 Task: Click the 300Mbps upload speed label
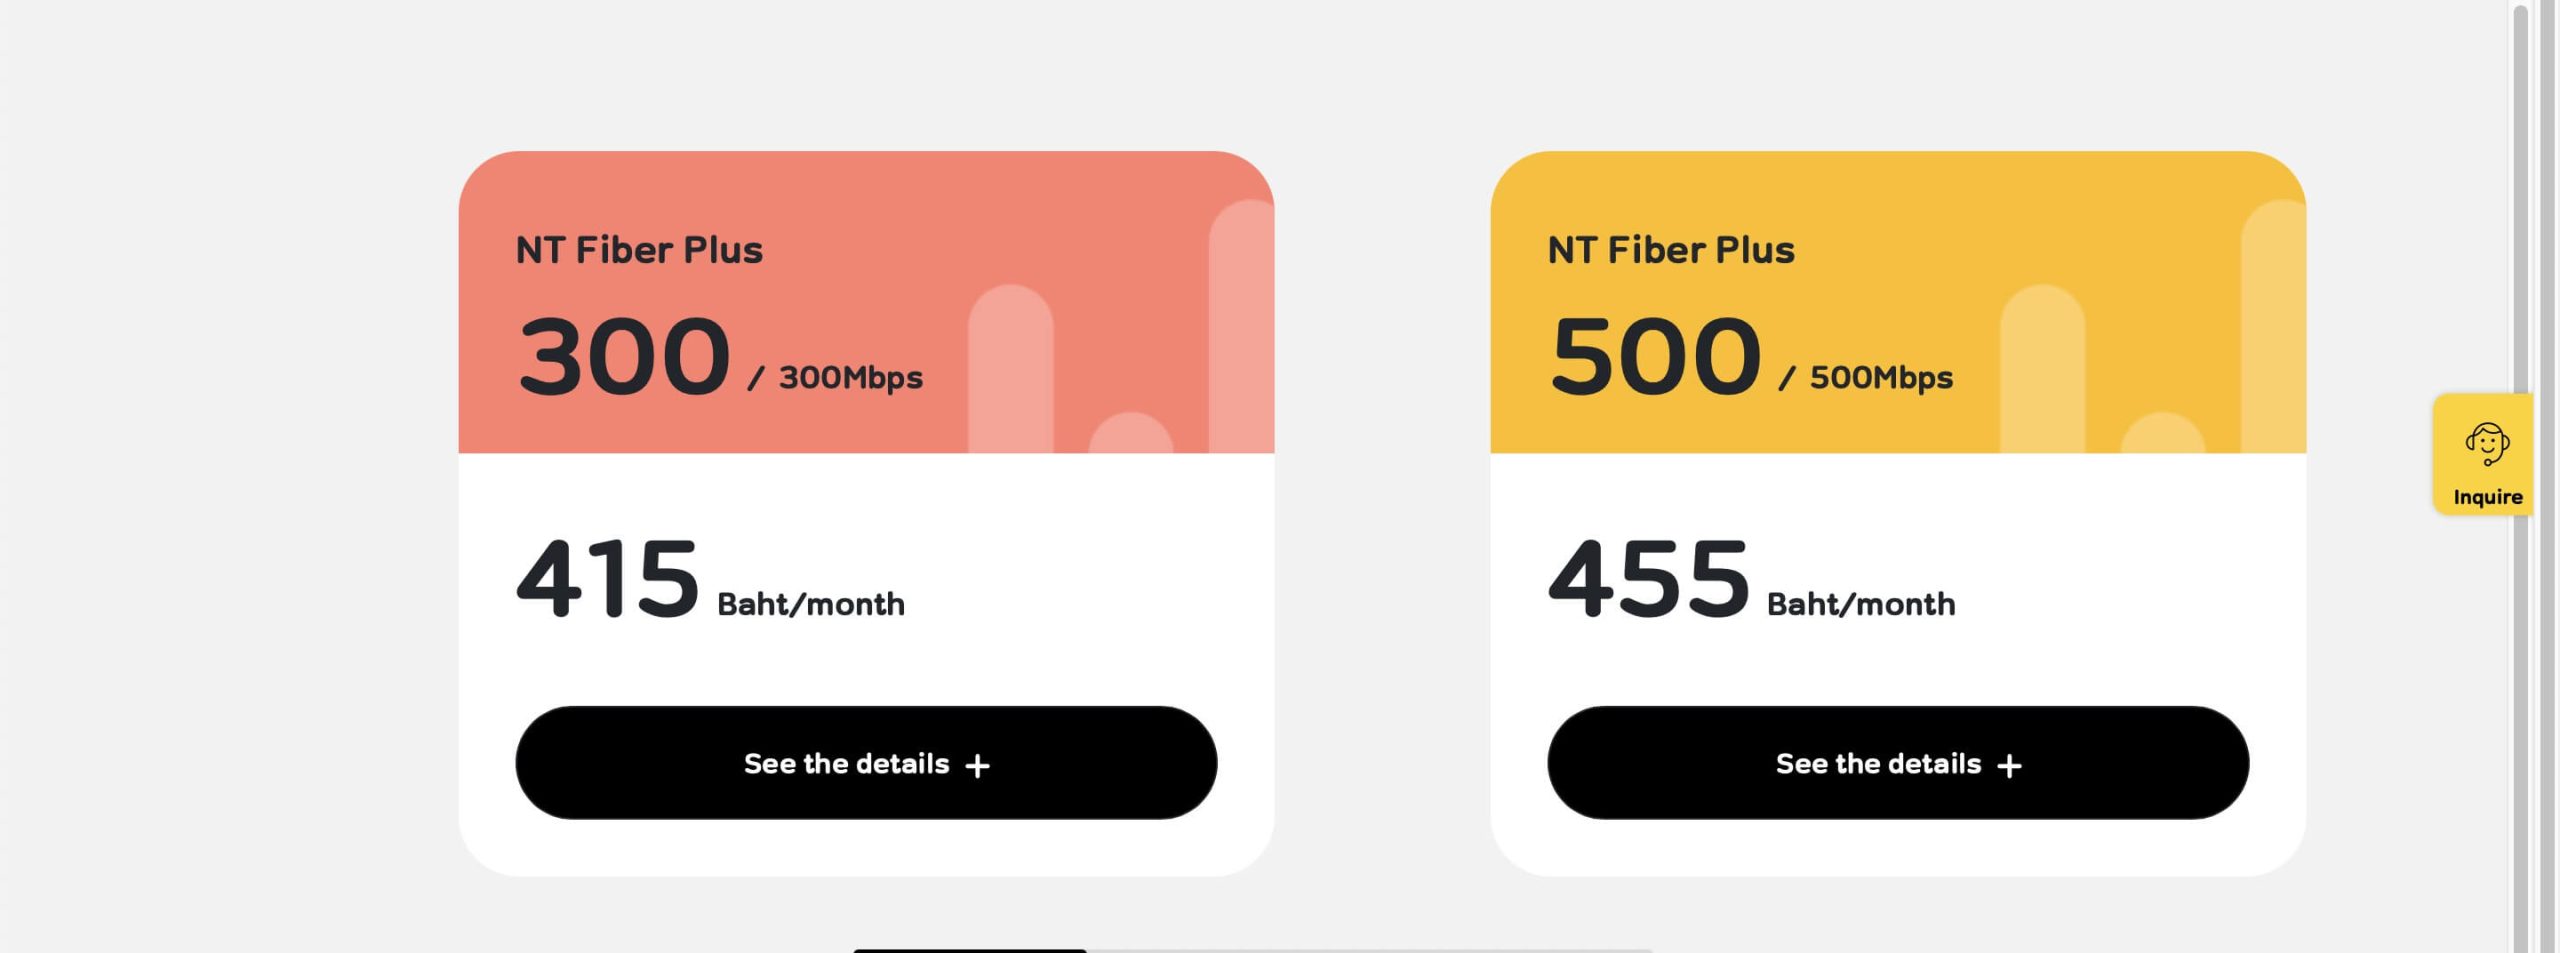coord(850,378)
